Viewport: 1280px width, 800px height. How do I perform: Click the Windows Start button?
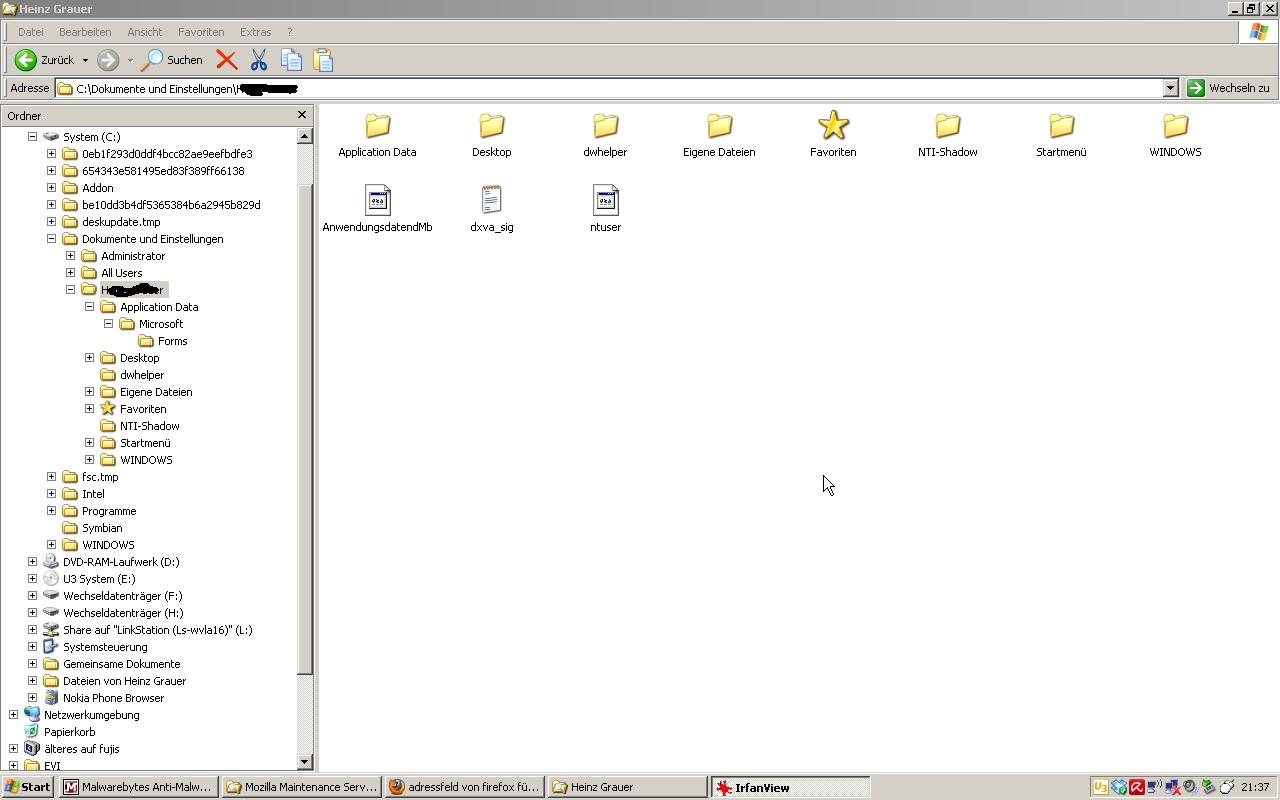[x=27, y=787]
